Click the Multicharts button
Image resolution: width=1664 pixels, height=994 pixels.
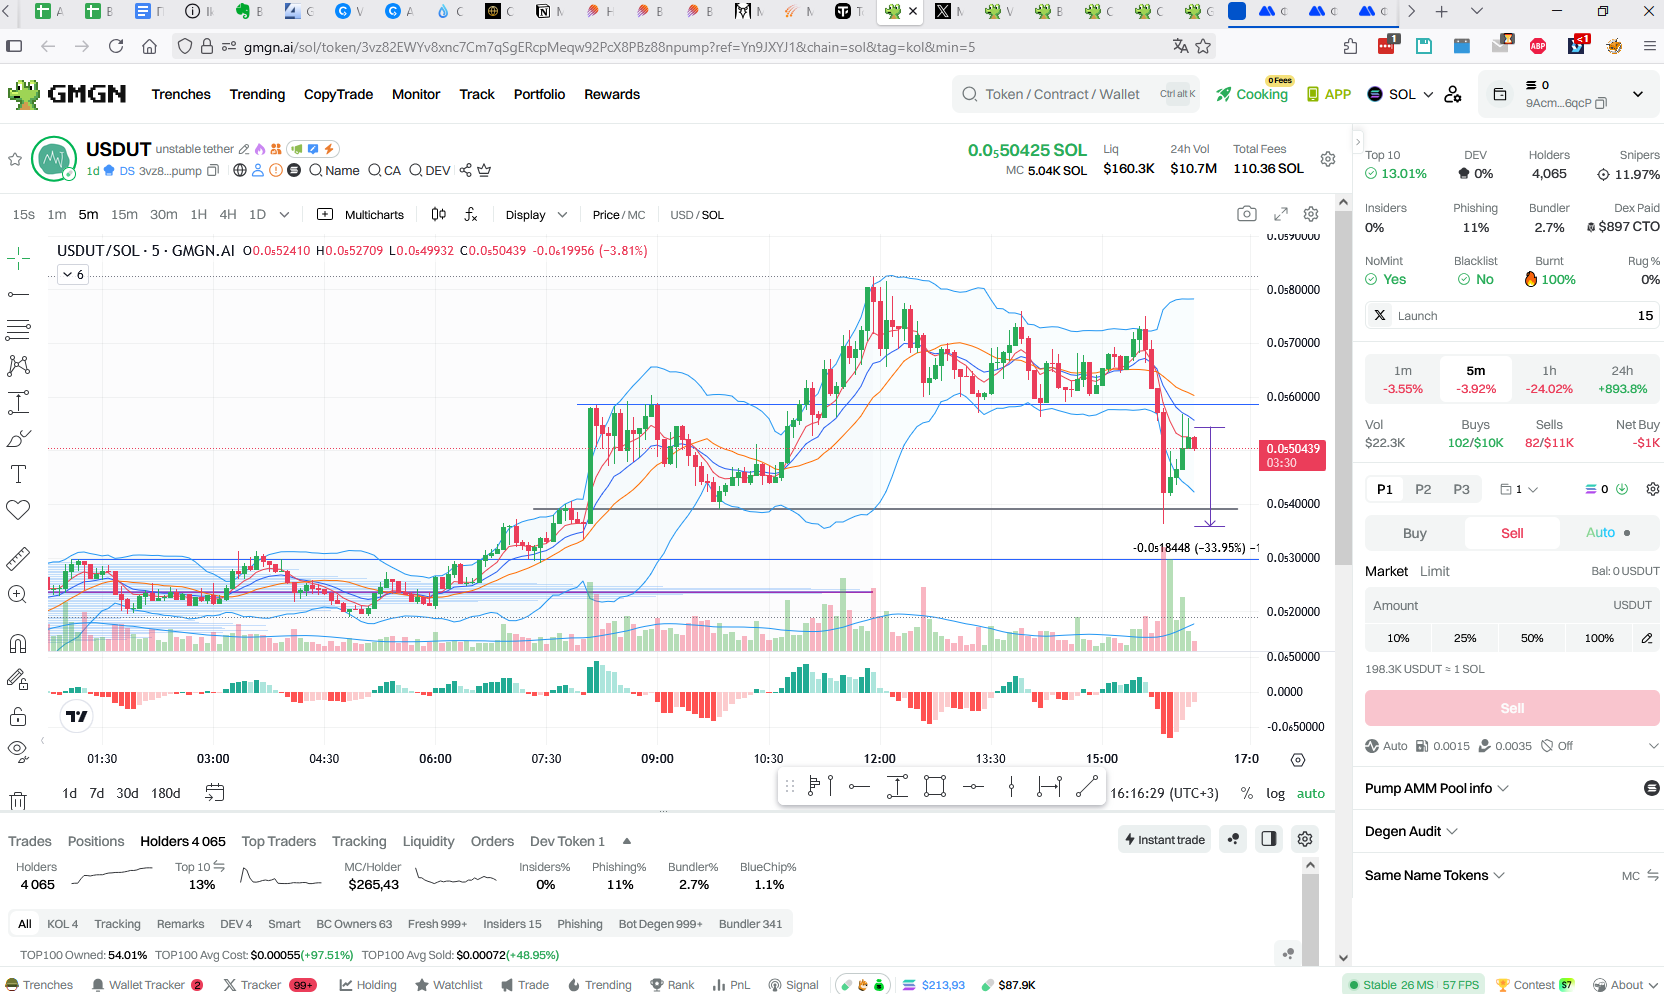coord(360,214)
